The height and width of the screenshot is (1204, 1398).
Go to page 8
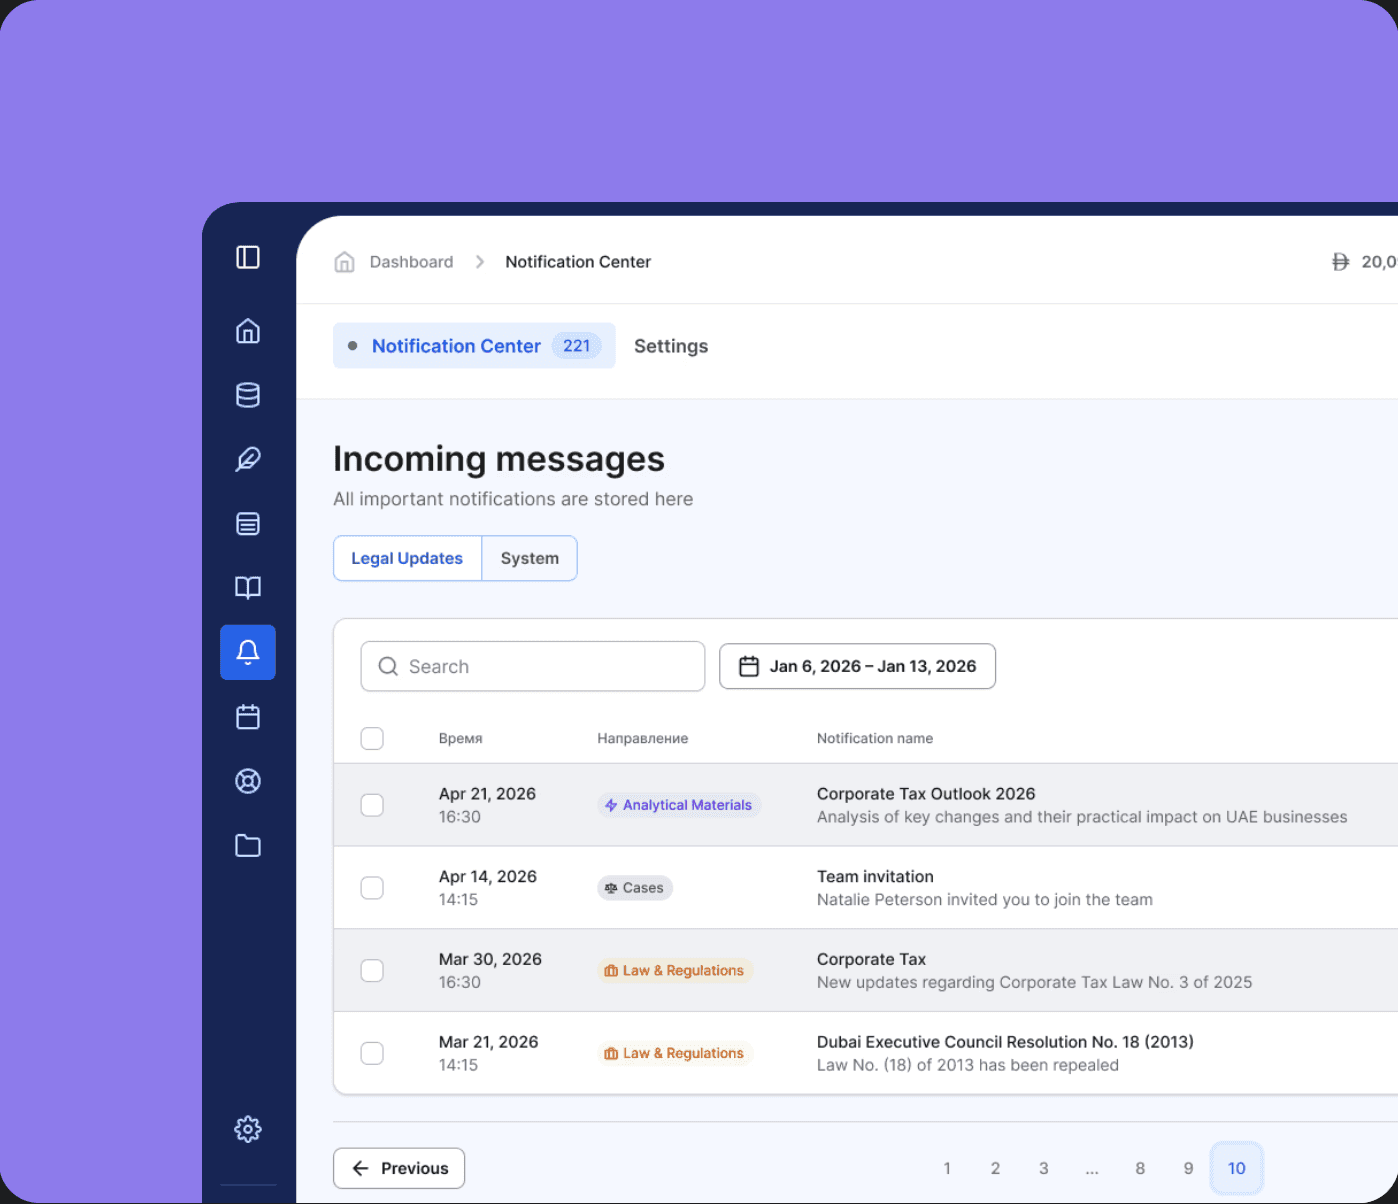click(x=1140, y=1168)
